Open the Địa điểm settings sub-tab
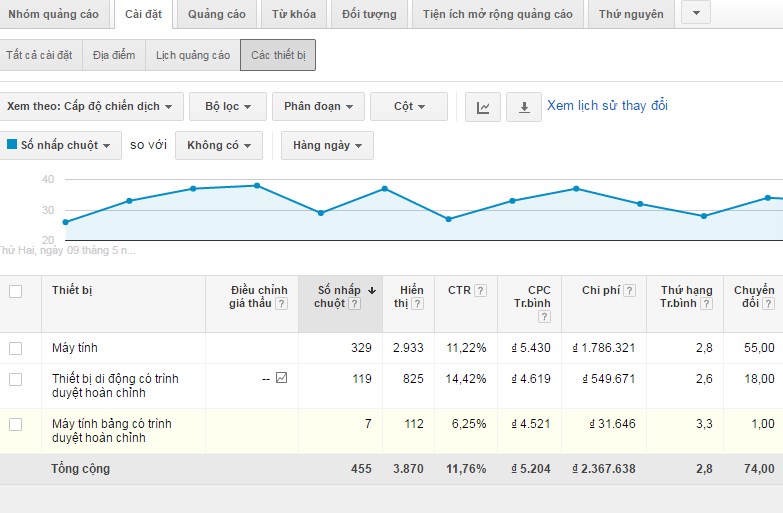The width and height of the screenshot is (783, 513). click(114, 55)
